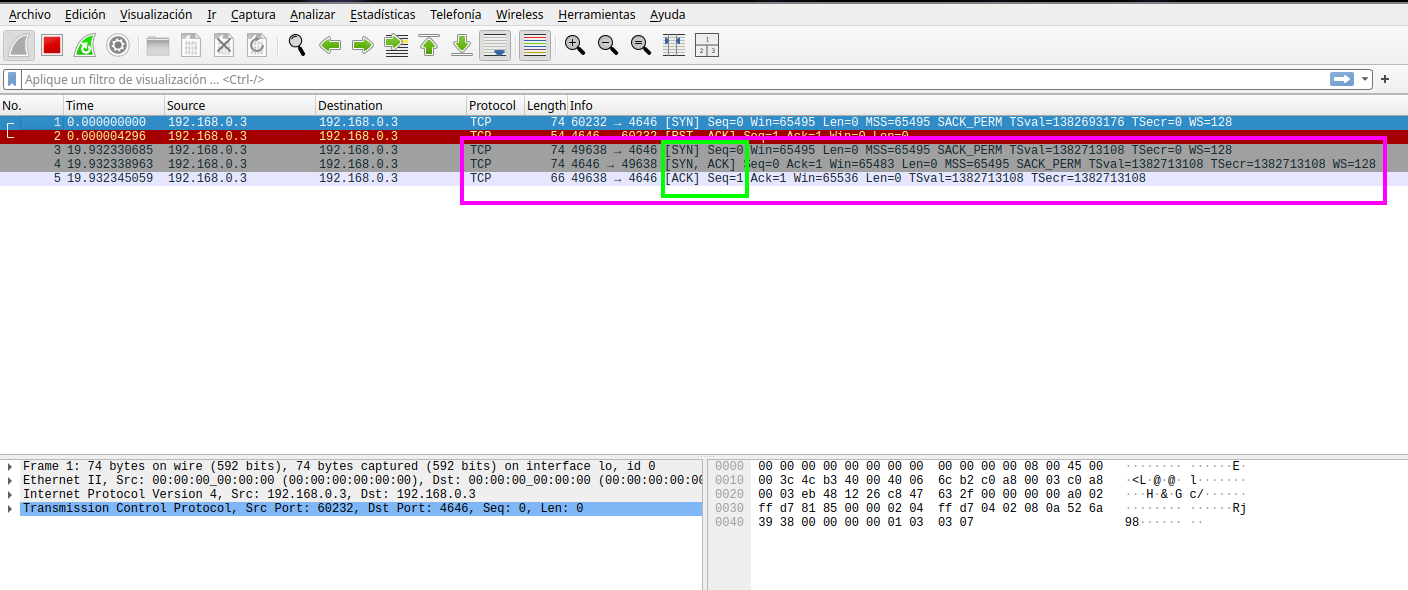Open the display filter history dropdown
The width and height of the screenshot is (1408, 590).
[x=1365, y=79]
